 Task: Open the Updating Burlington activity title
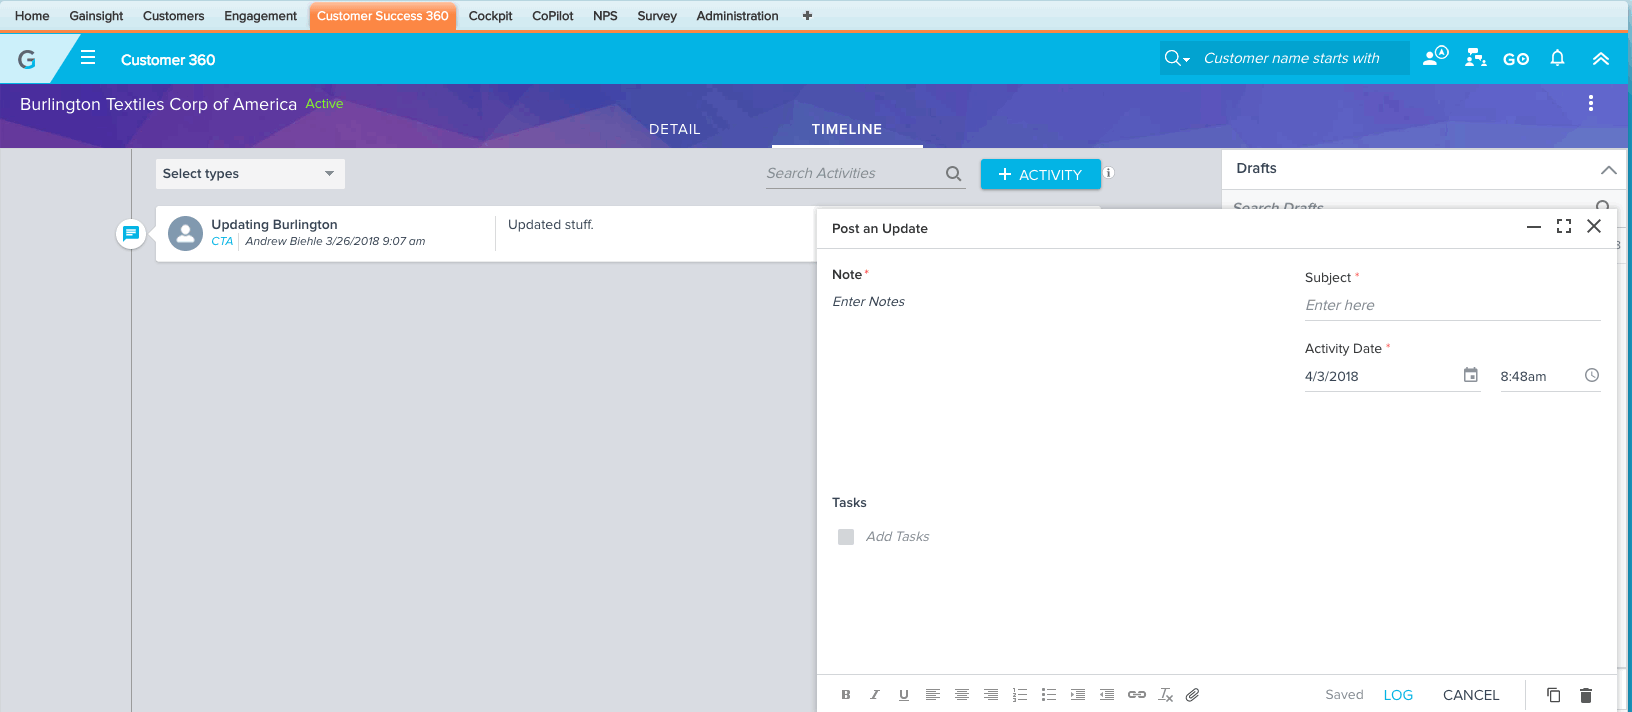(x=274, y=224)
